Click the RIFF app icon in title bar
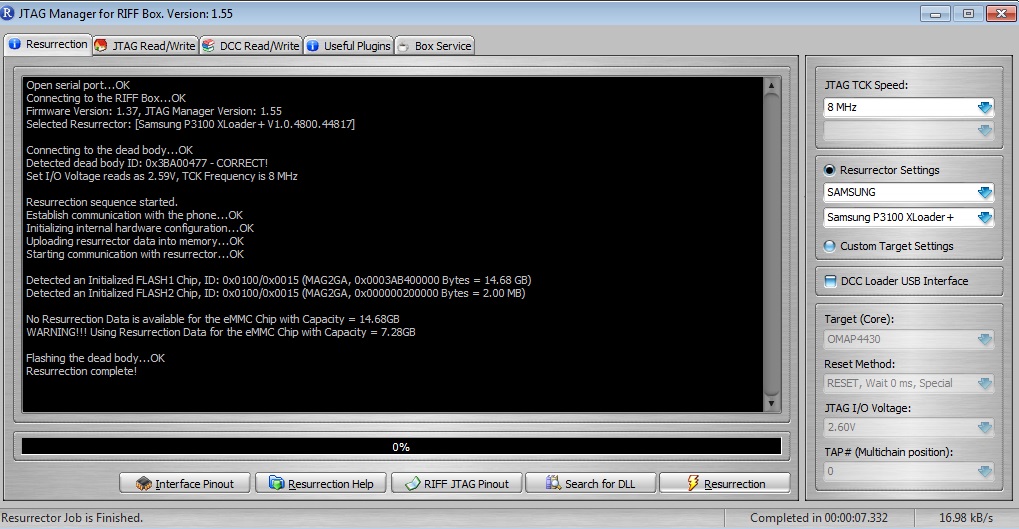 pos(7,13)
